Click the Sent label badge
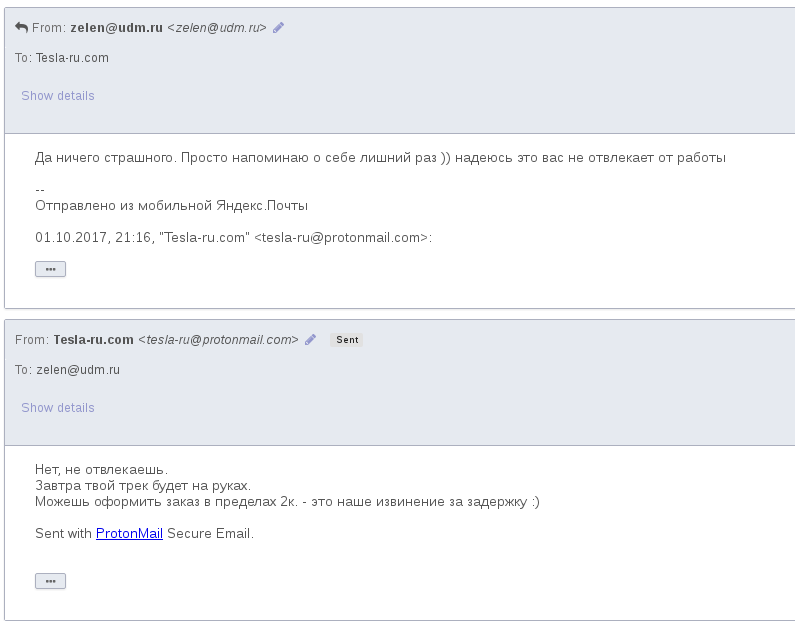Screen dimensions: 795x621 click(x=347, y=340)
